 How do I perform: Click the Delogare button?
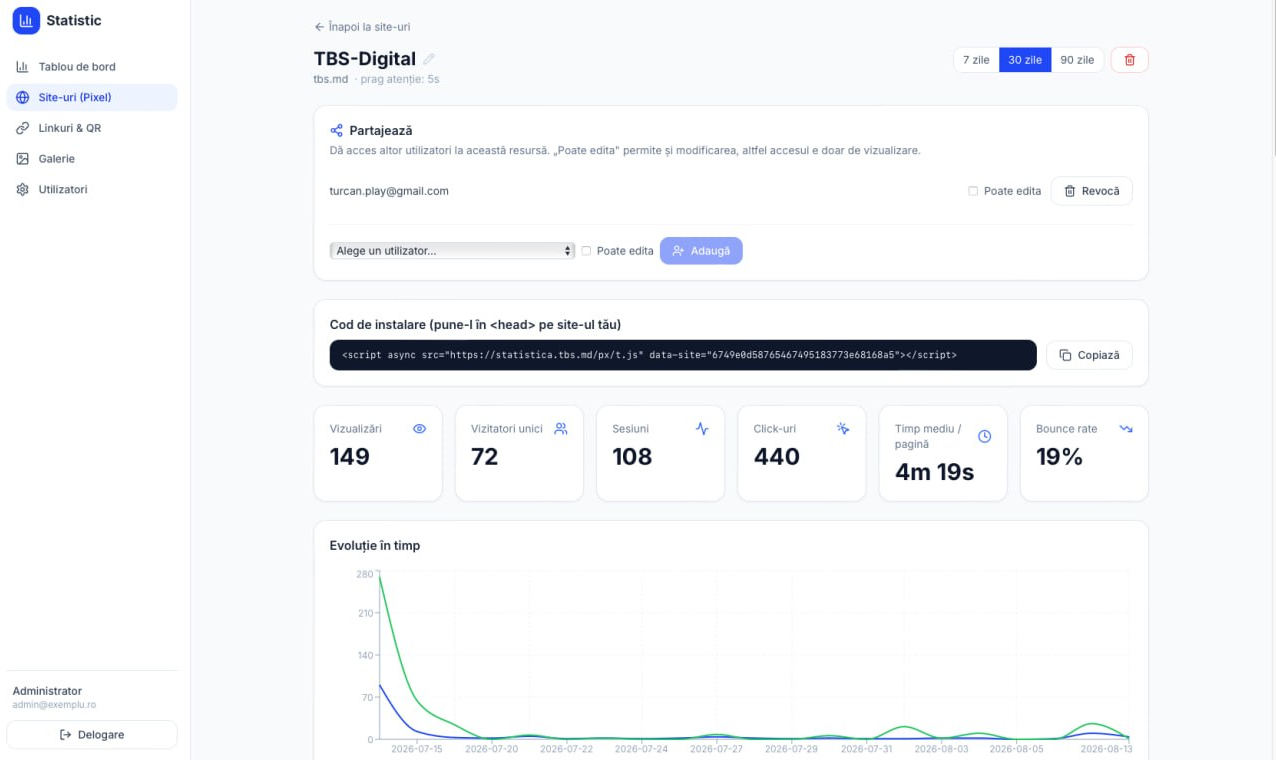92,735
